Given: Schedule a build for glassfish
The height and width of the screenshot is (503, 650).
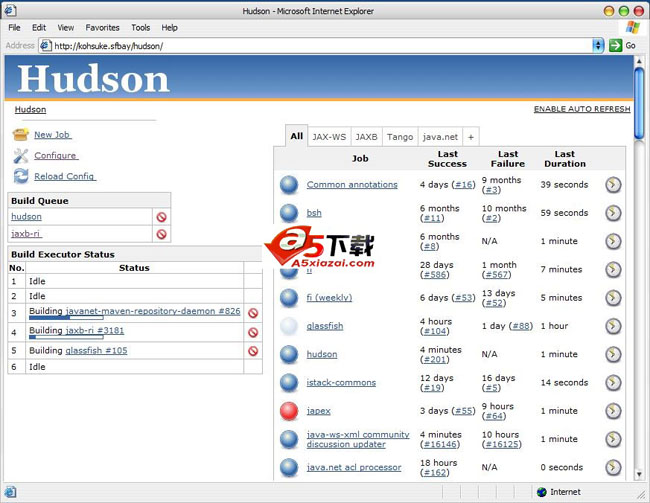Looking at the screenshot, I should coord(613,326).
